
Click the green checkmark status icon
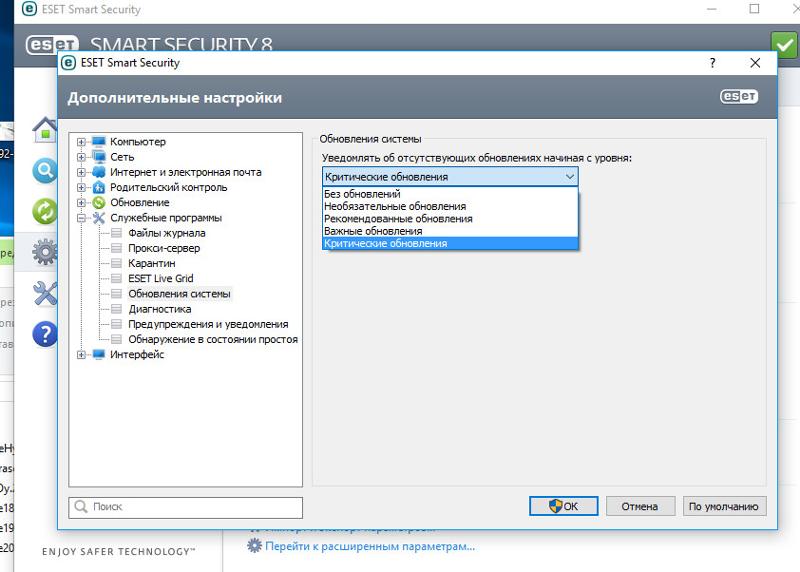784,45
